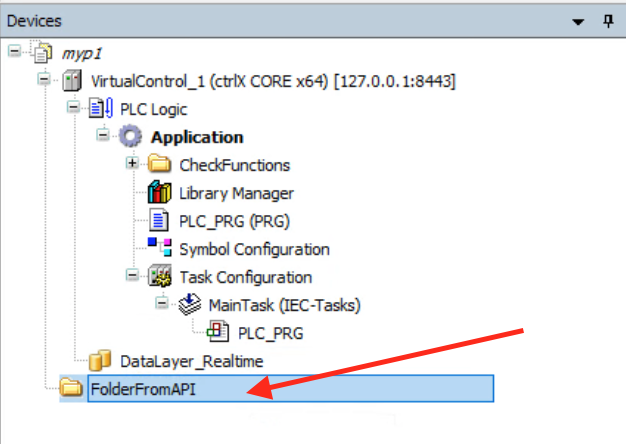Screen dimensions: 626x444
Task: Click the PLC_PRG task call icon
Action: [x=218, y=332]
